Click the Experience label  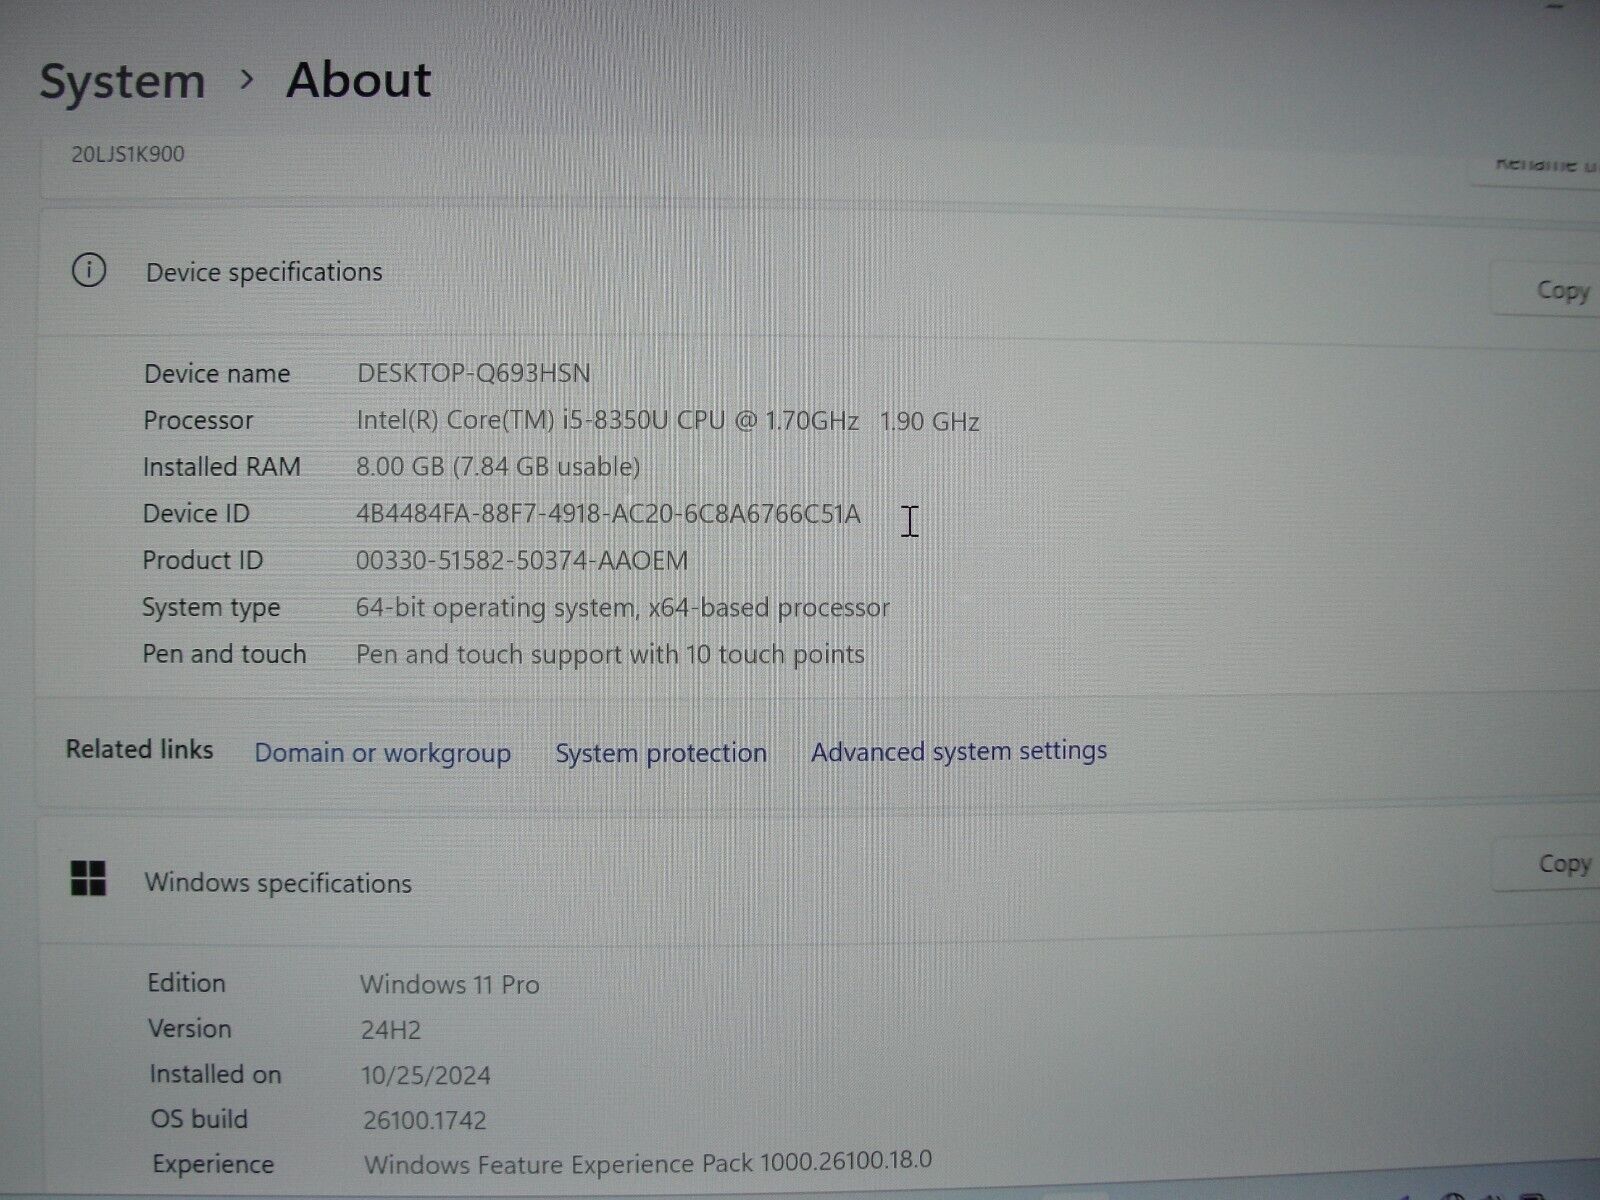pyautogui.click(x=213, y=1164)
